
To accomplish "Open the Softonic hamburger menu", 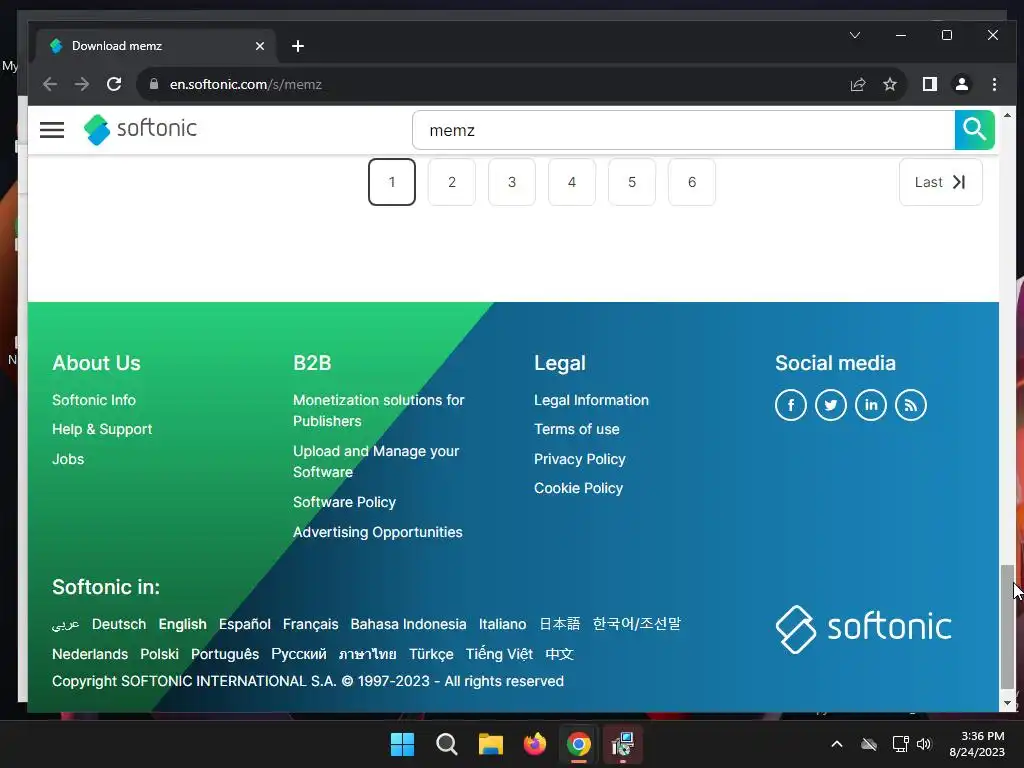I will click(52, 130).
